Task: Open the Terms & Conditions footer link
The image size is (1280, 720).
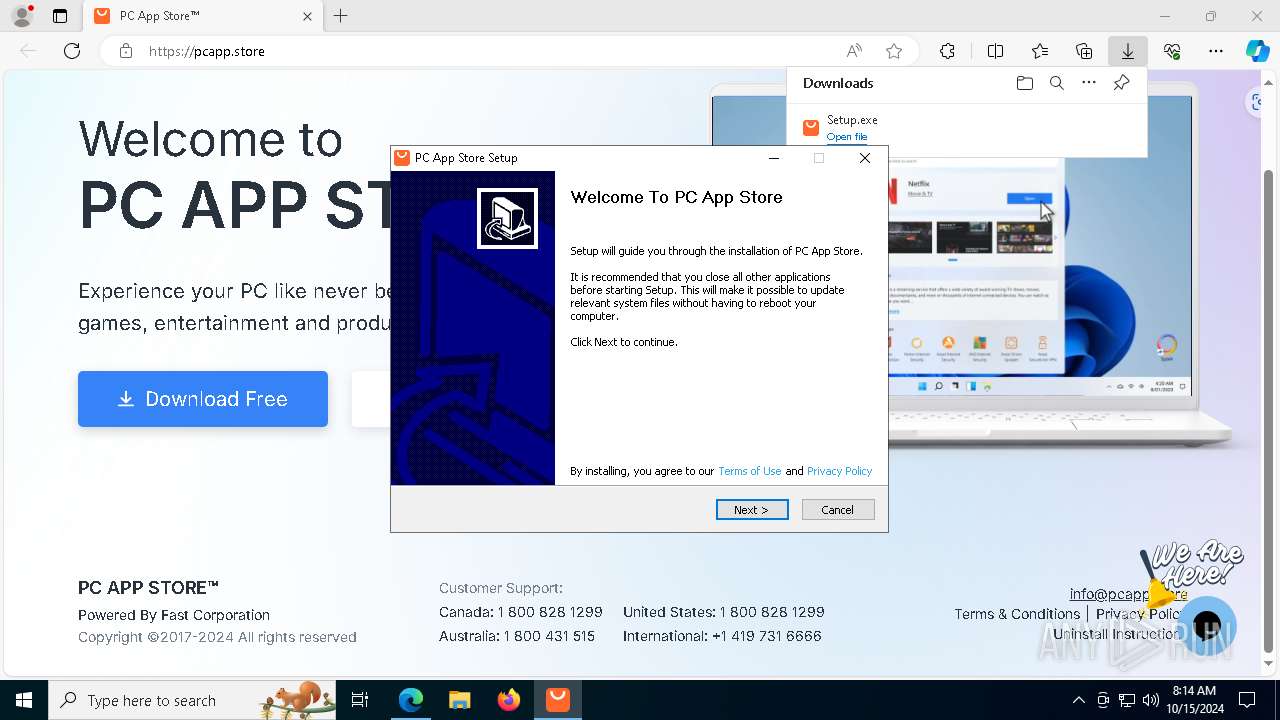Action: pyautogui.click(x=1017, y=614)
